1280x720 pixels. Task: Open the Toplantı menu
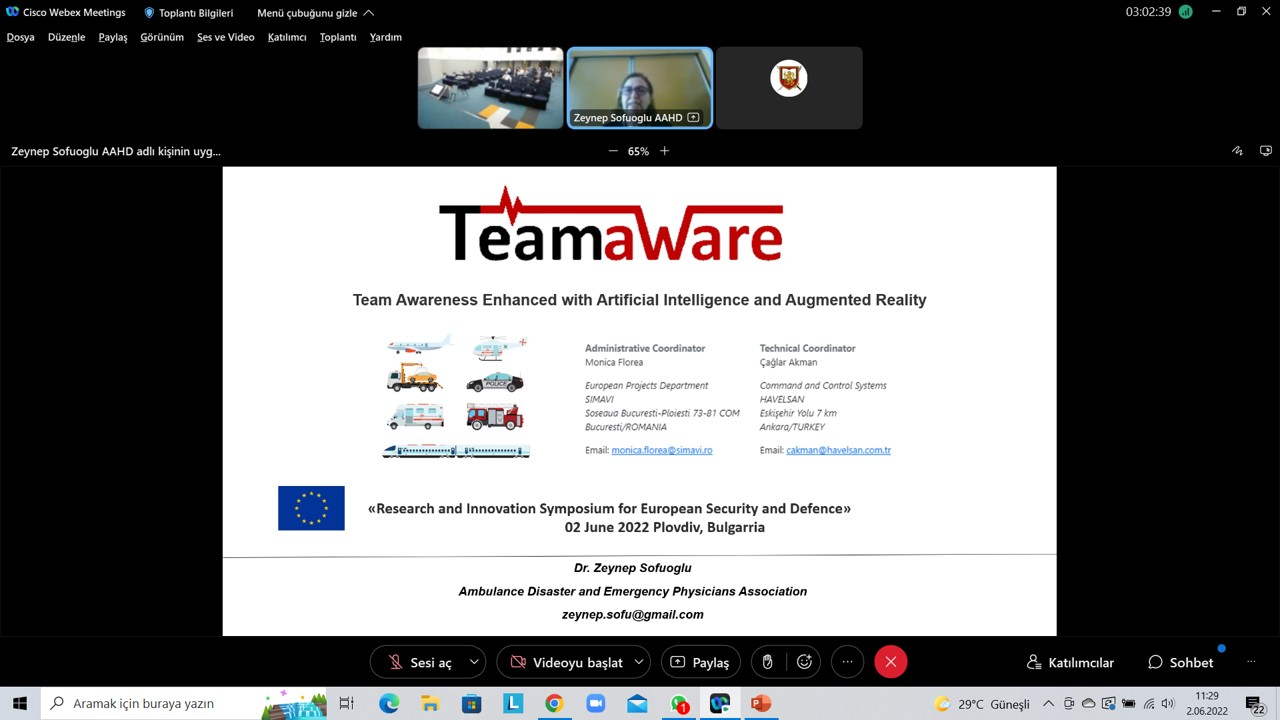[x=338, y=37]
